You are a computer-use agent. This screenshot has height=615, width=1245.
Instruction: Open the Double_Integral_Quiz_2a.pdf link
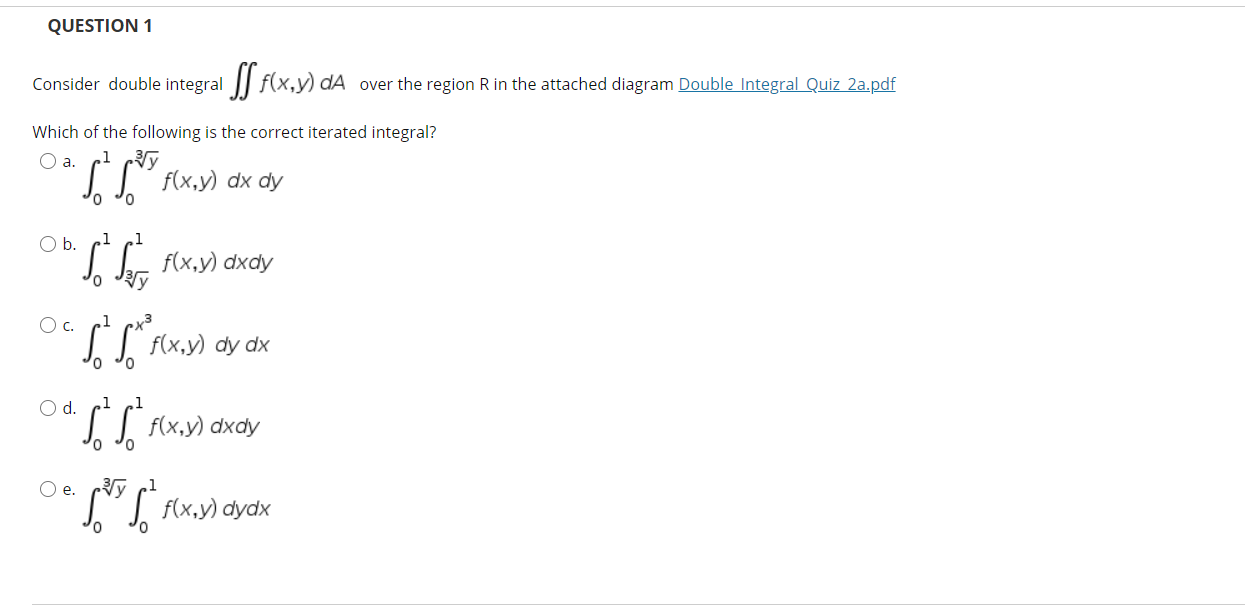[788, 84]
